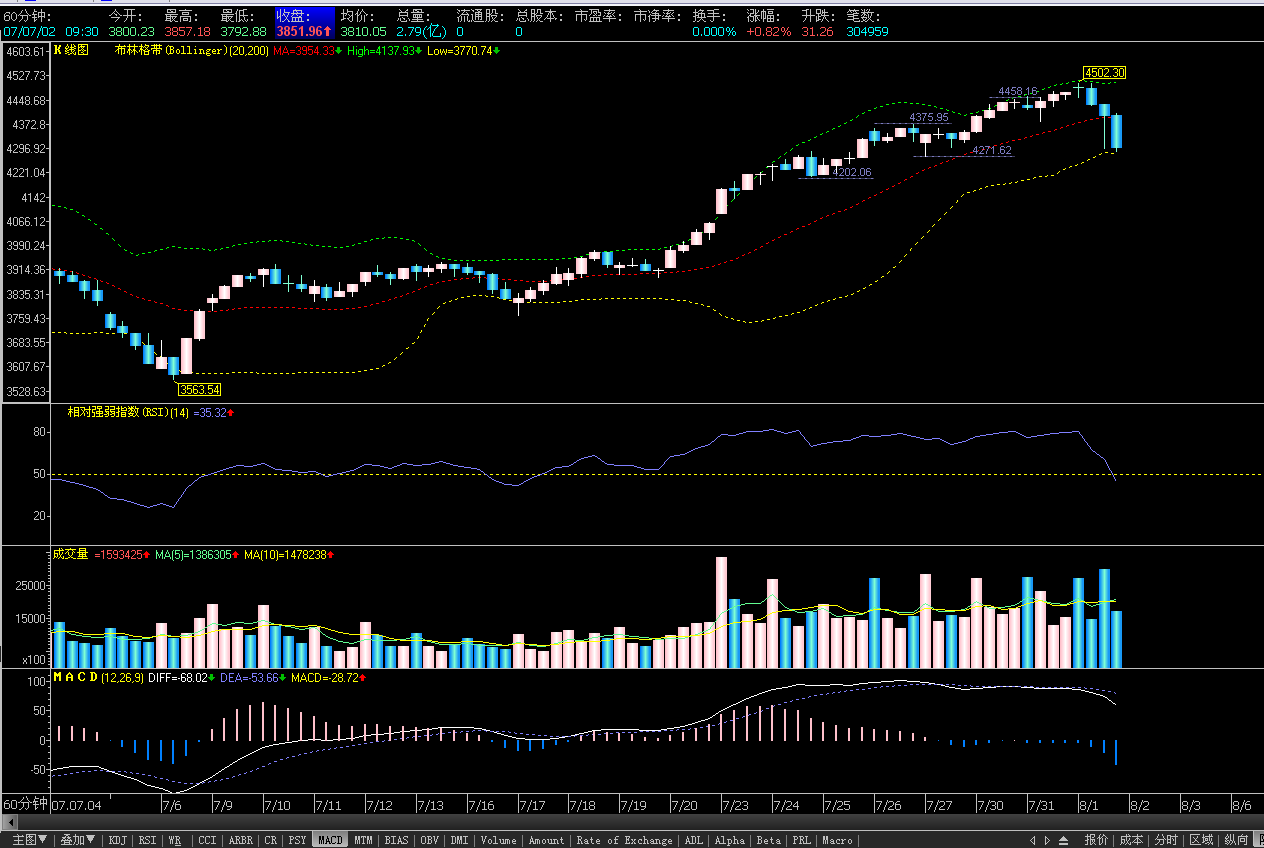Click the 4502.30 high price marker
Screen dimensions: 1264x848
tap(1105, 72)
